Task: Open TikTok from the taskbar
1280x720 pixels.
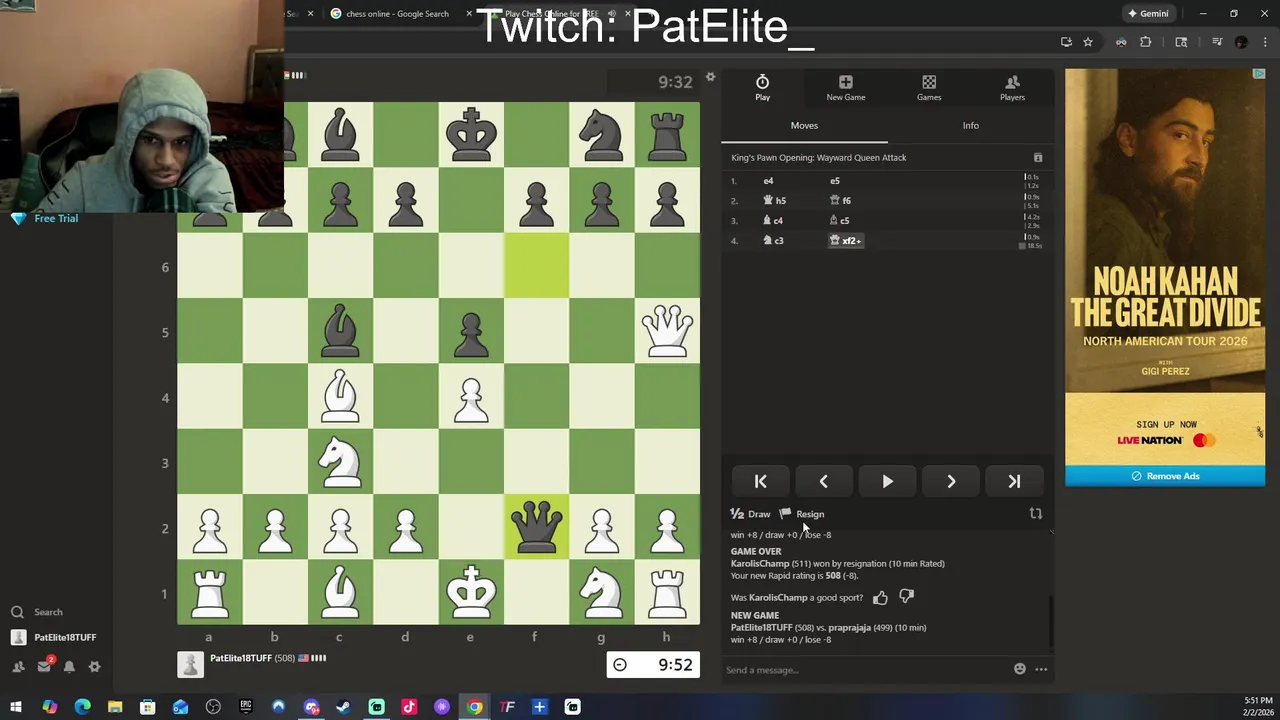Action: click(409, 707)
